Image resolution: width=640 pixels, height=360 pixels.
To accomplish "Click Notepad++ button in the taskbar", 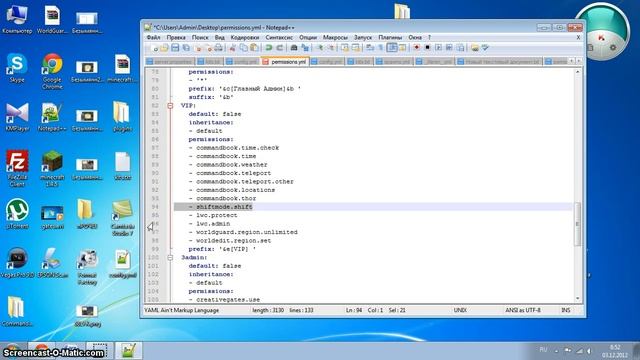I will pyautogui.click(x=128, y=351).
